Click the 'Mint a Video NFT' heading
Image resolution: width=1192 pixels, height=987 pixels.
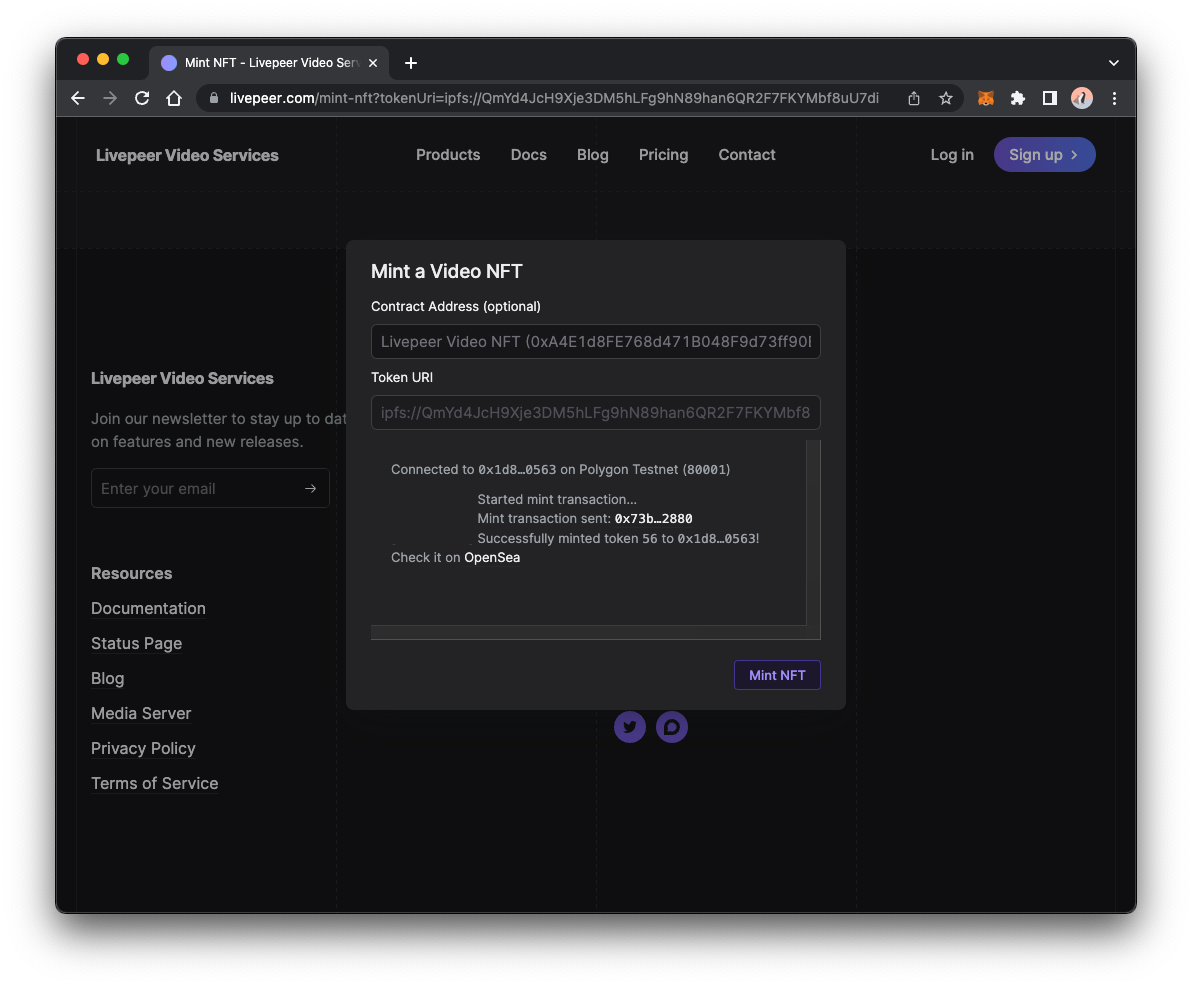coord(446,271)
